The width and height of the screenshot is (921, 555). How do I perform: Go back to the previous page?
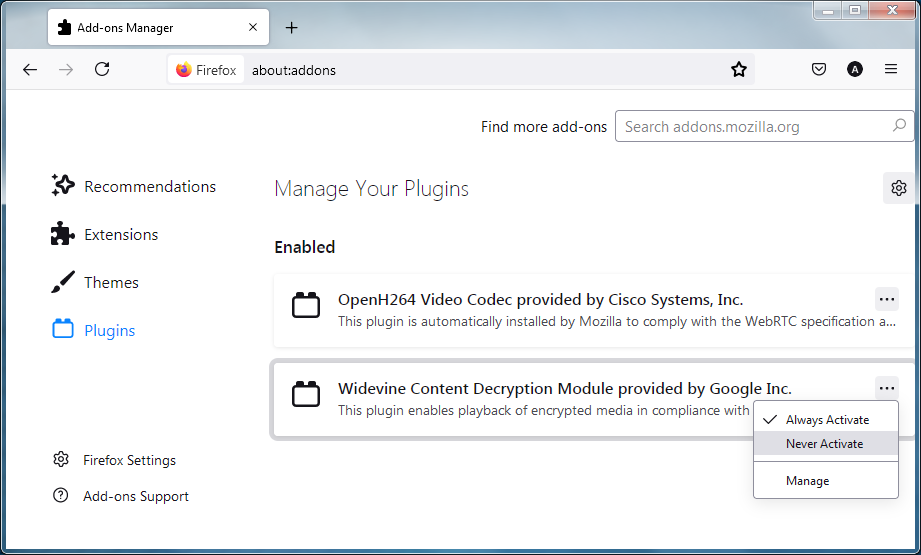tap(30, 70)
